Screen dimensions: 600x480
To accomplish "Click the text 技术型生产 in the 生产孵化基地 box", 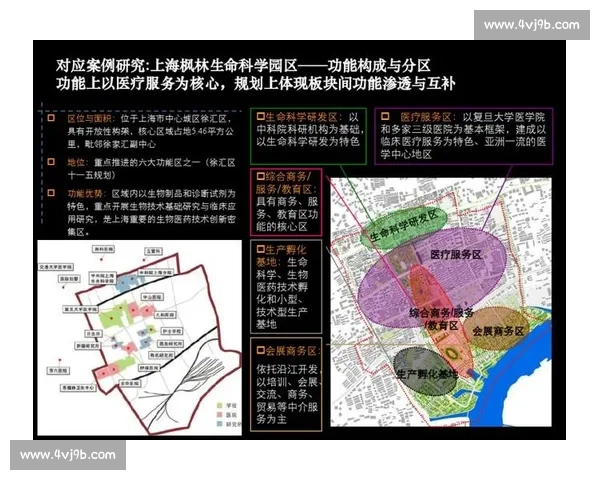I will [282, 312].
